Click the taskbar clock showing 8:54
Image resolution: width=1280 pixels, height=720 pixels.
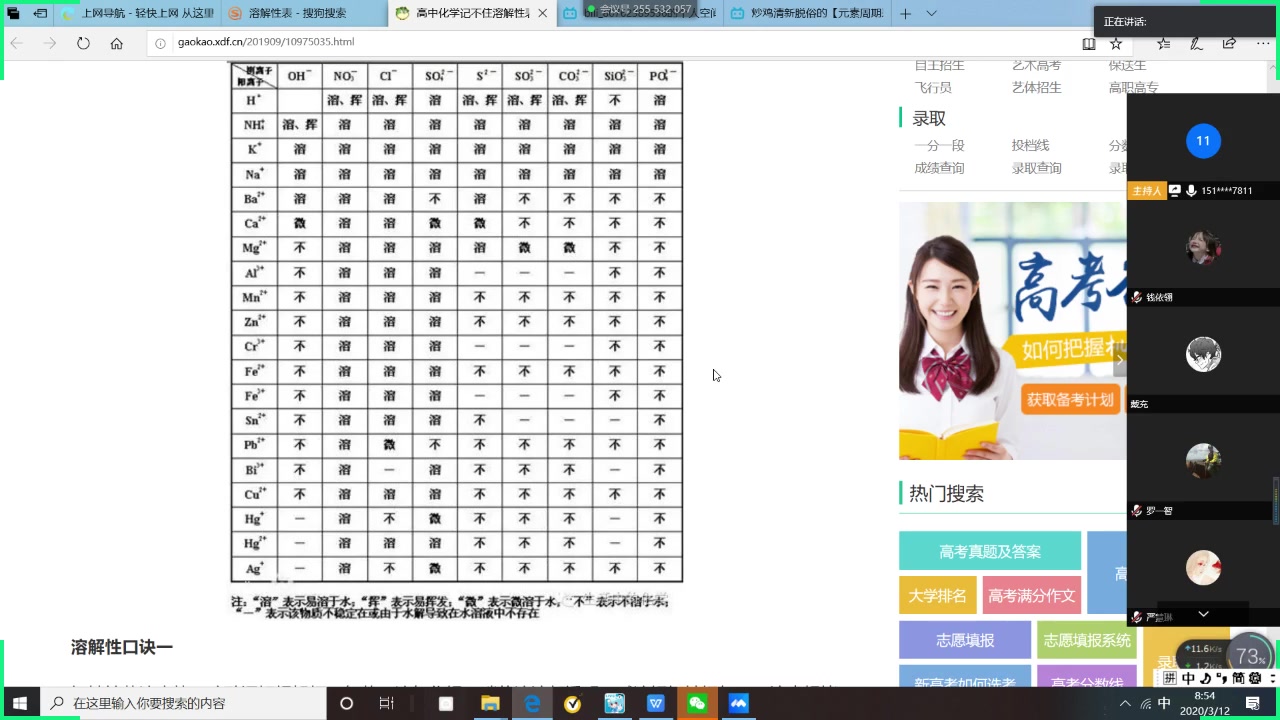(1205, 703)
